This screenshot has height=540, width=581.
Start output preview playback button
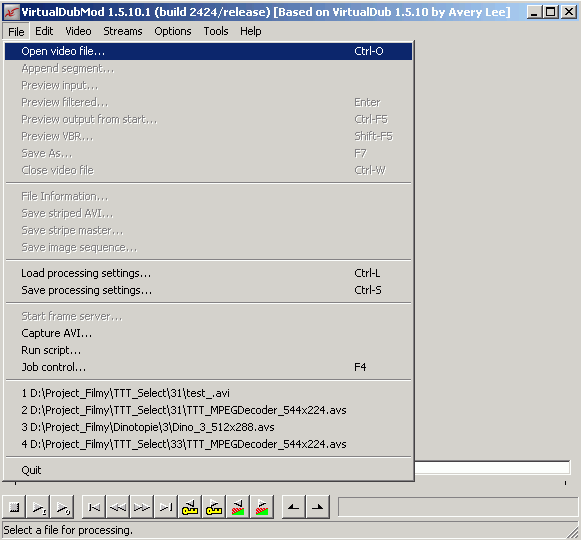(63, 507)
